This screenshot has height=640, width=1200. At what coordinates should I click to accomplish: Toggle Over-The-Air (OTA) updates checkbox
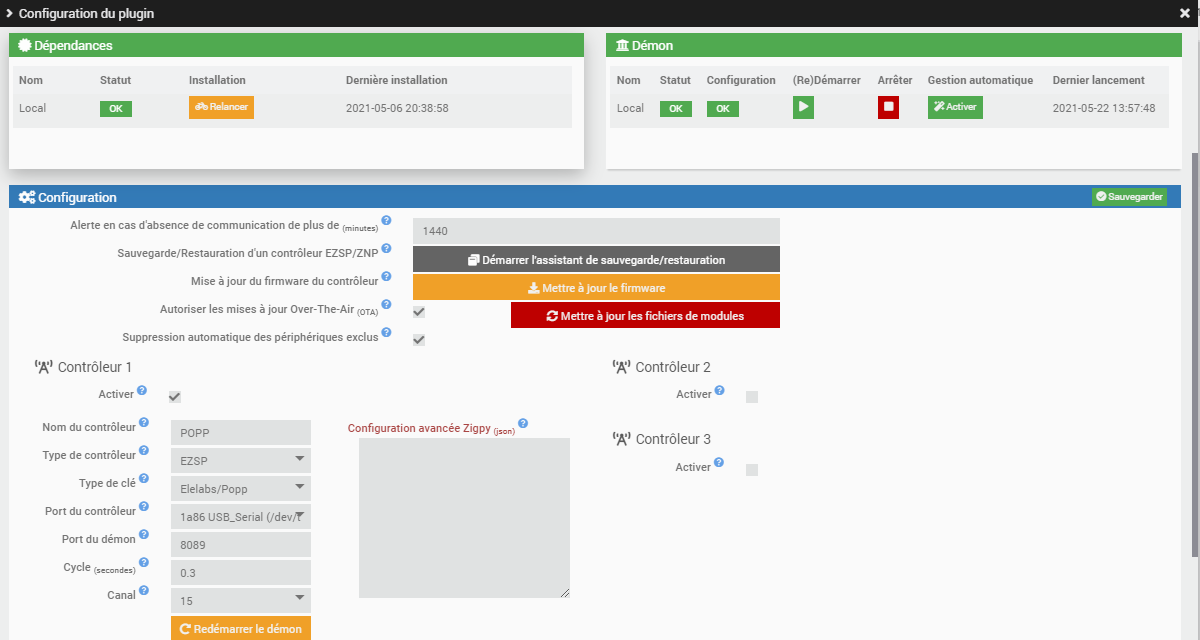coord(419,312)
